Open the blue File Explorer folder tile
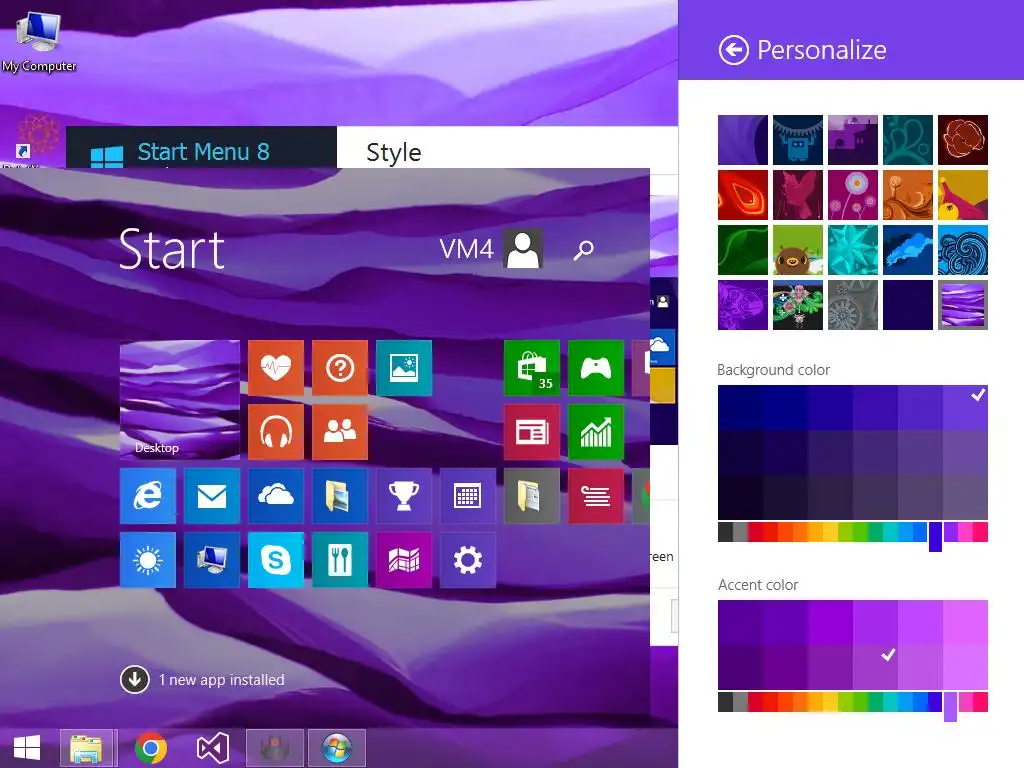 (340, 496)
